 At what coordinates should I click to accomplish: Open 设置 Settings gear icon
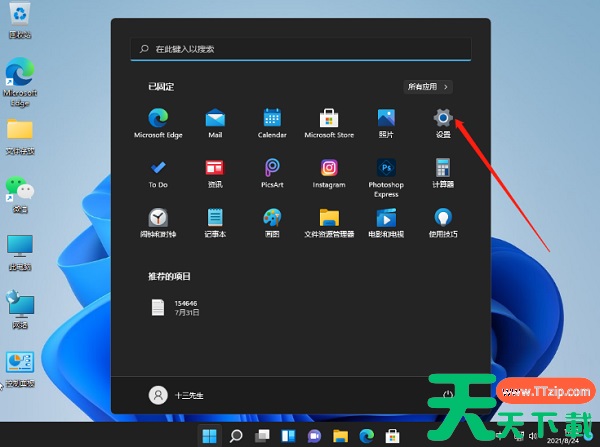click(x=443, y=123)
